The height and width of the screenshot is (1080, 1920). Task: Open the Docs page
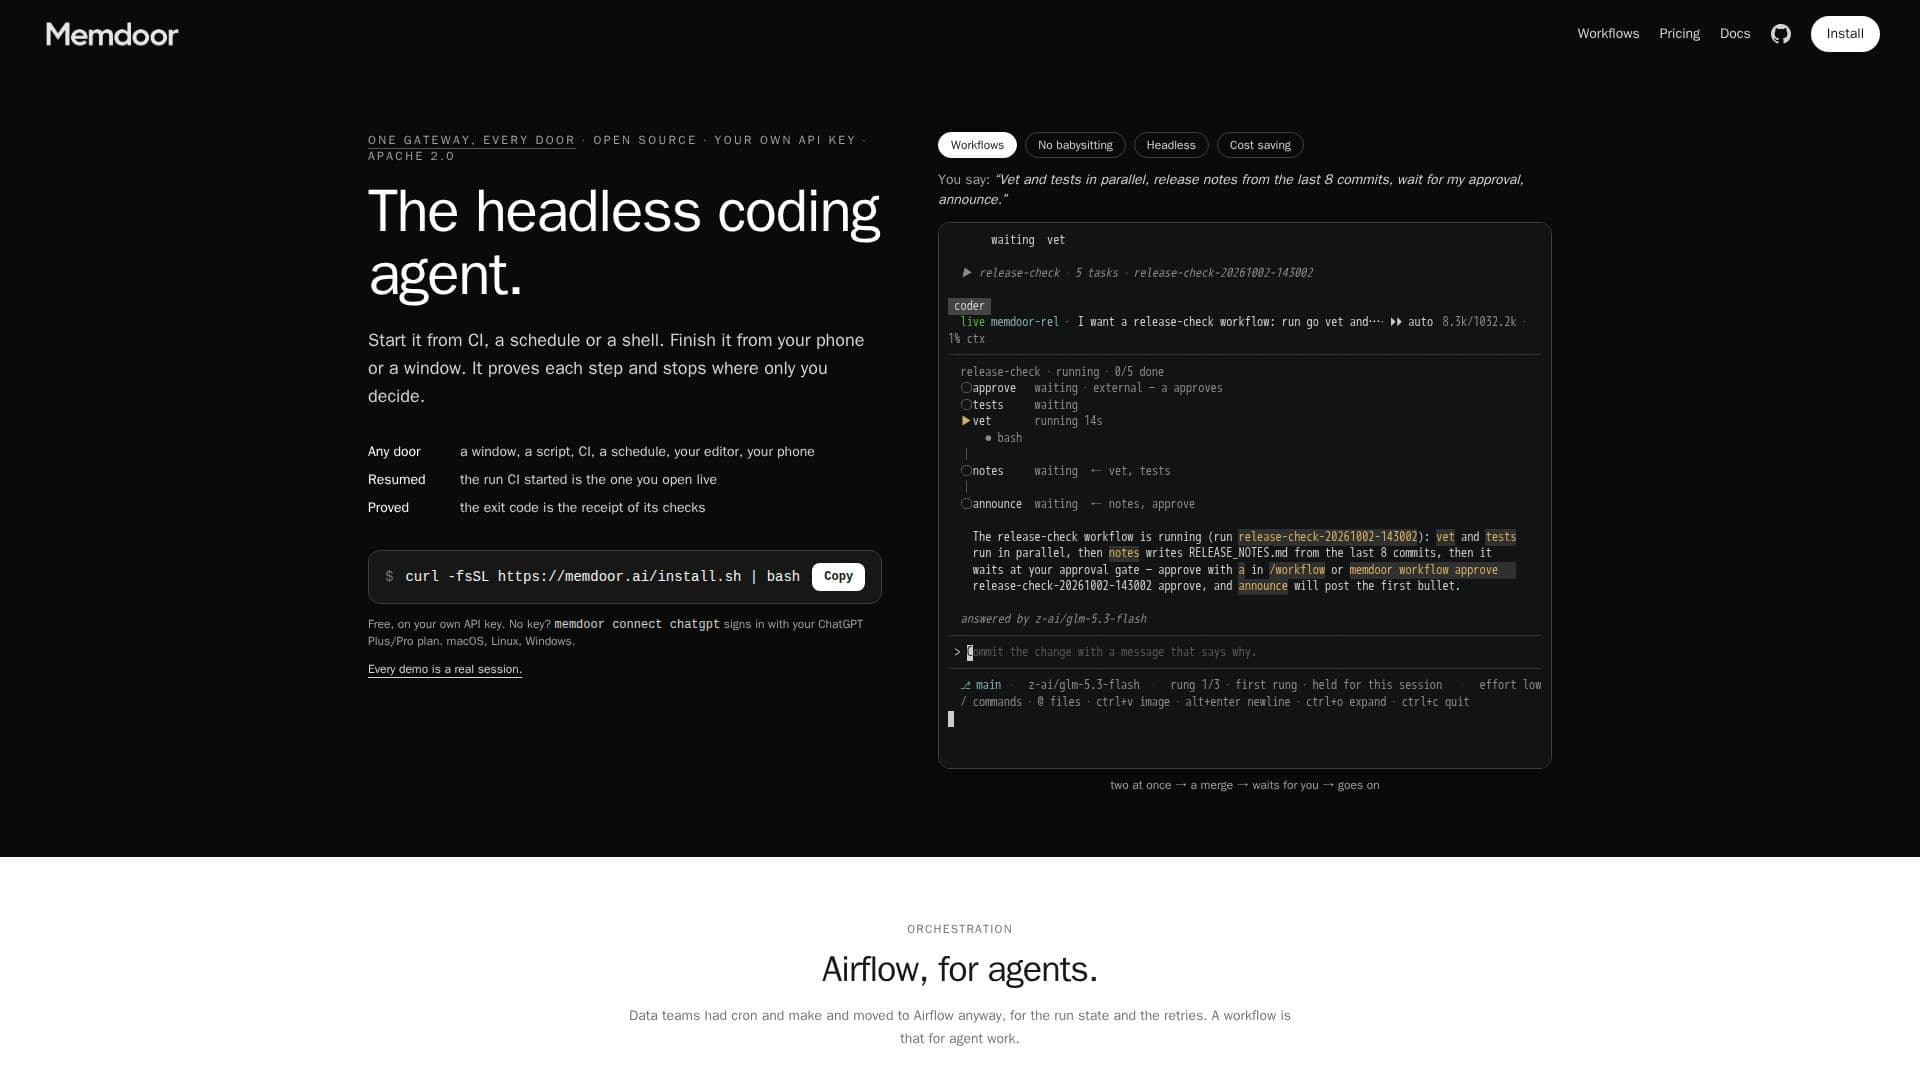(x=1735, y=34)
